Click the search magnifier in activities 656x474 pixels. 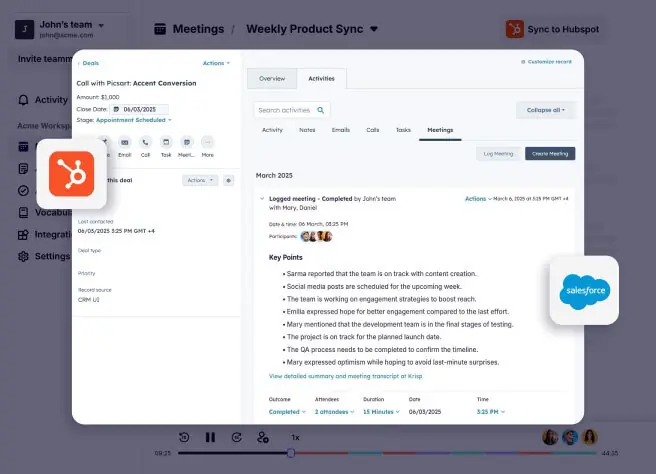coord(320,110)
